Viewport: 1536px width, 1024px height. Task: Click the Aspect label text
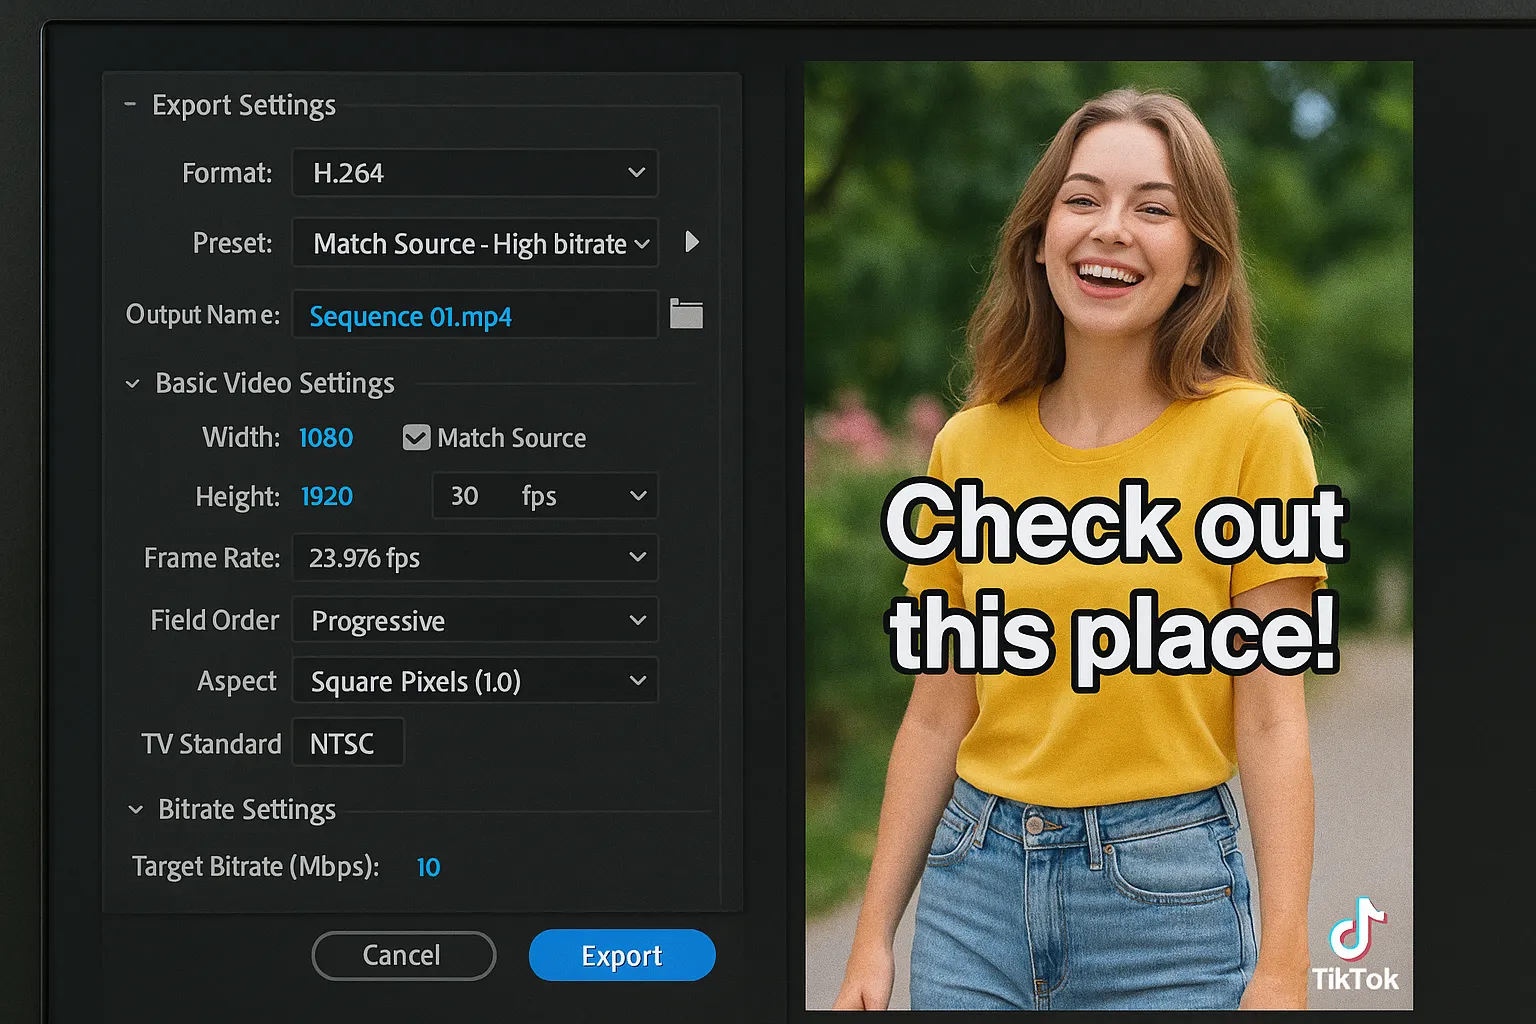click(x=236, y=681)
